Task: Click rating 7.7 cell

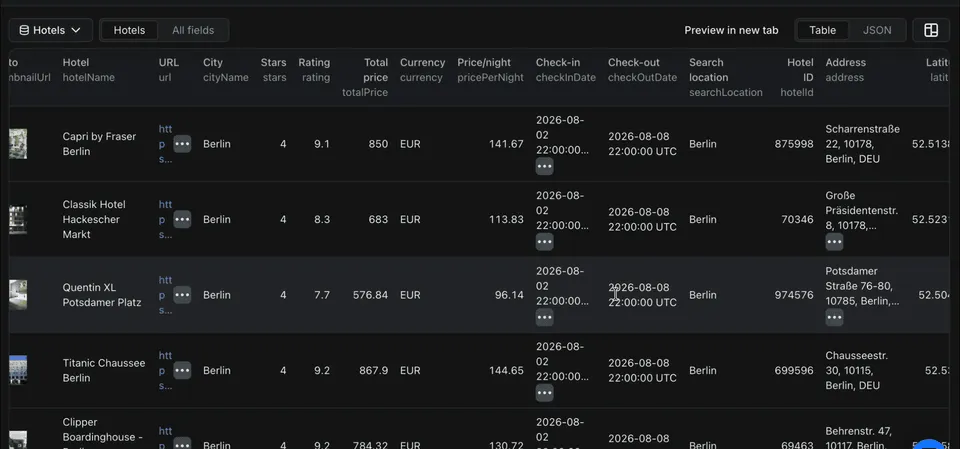Action: [322, 295]
